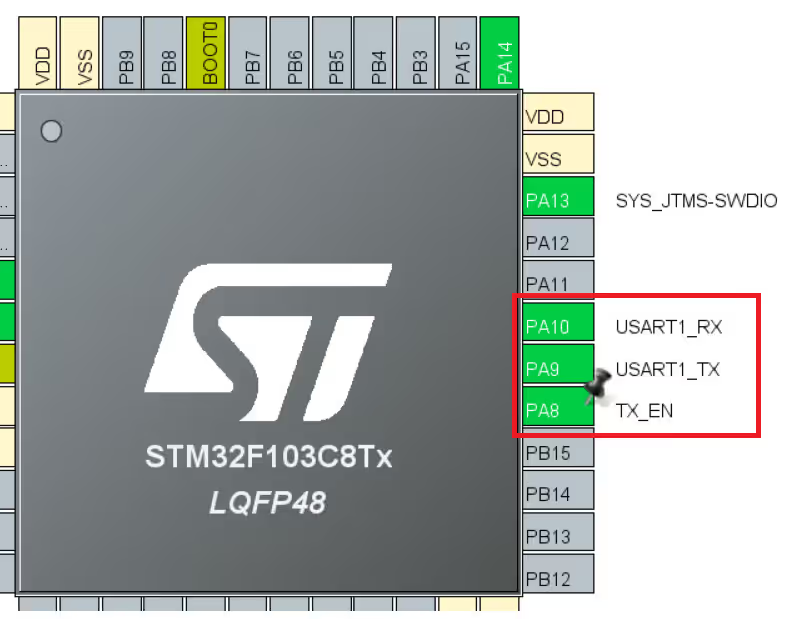The height and width of the screenshot is (619, 793).
Task: Click the LQFP48 package label
Action: (x=268, y=503)
